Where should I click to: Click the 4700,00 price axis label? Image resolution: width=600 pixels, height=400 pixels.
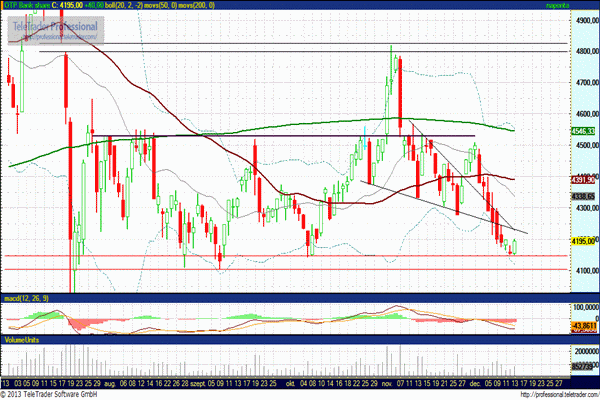pos(587,83)
